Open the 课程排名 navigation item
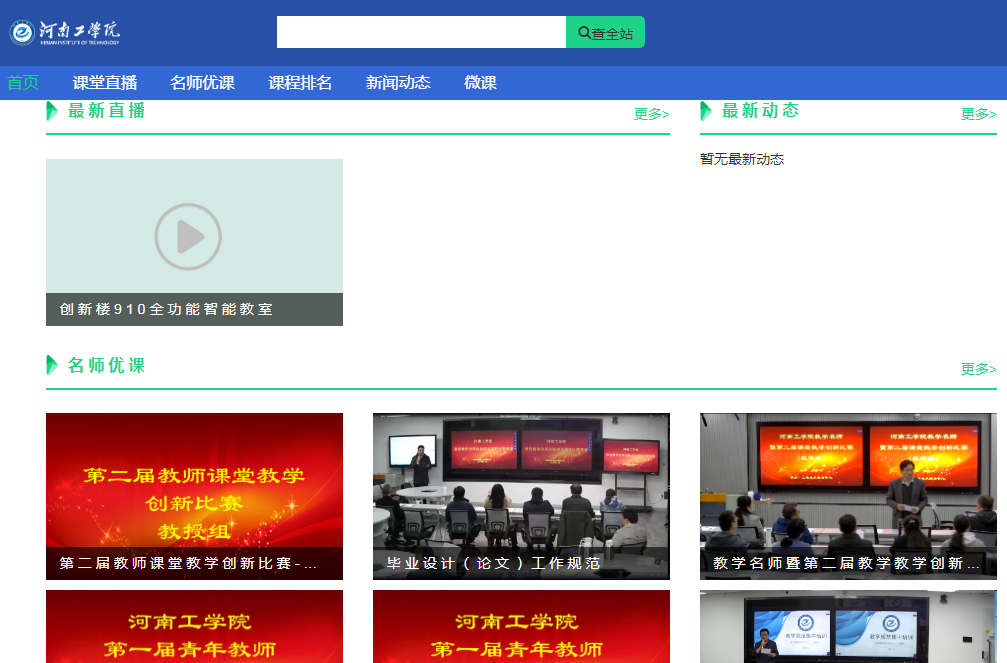Screen dimensions: 1007x663 (x=300, y=83)
